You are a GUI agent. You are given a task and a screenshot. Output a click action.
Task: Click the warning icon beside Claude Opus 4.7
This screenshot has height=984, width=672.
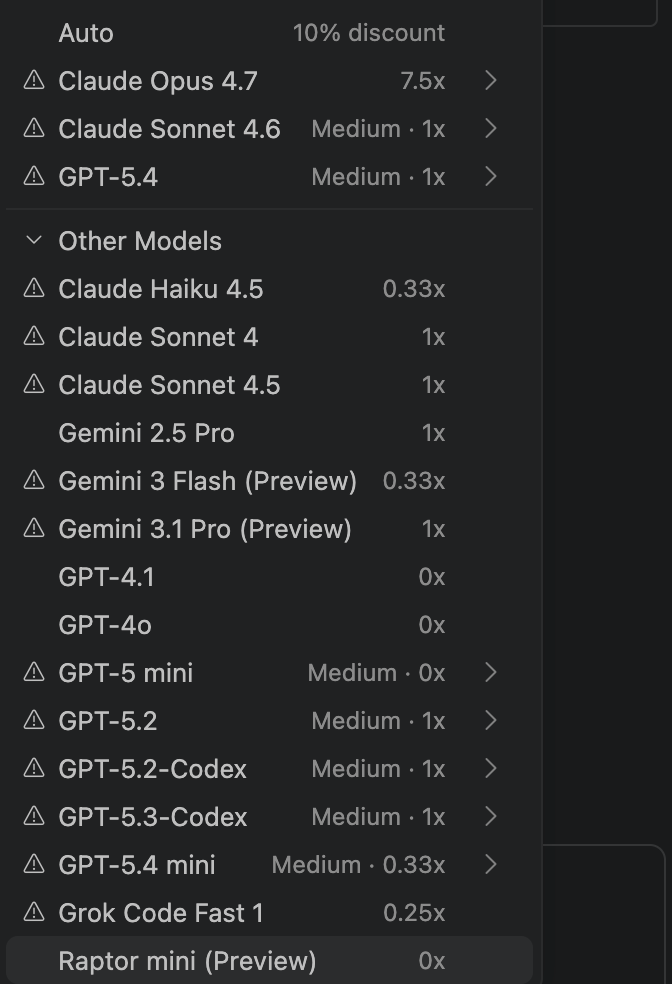tap(34, 81)
